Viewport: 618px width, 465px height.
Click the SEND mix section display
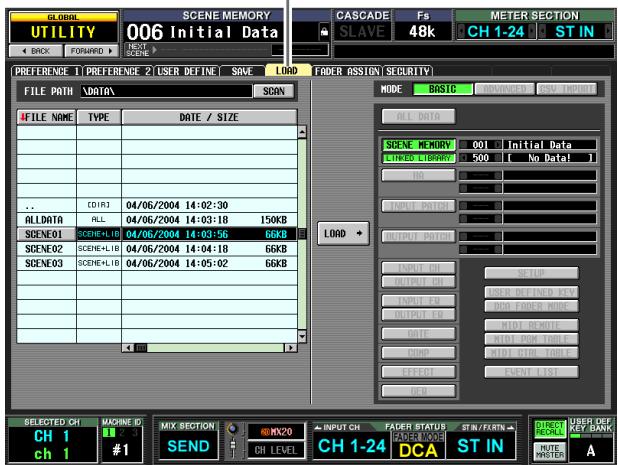[x=188, y=446]
